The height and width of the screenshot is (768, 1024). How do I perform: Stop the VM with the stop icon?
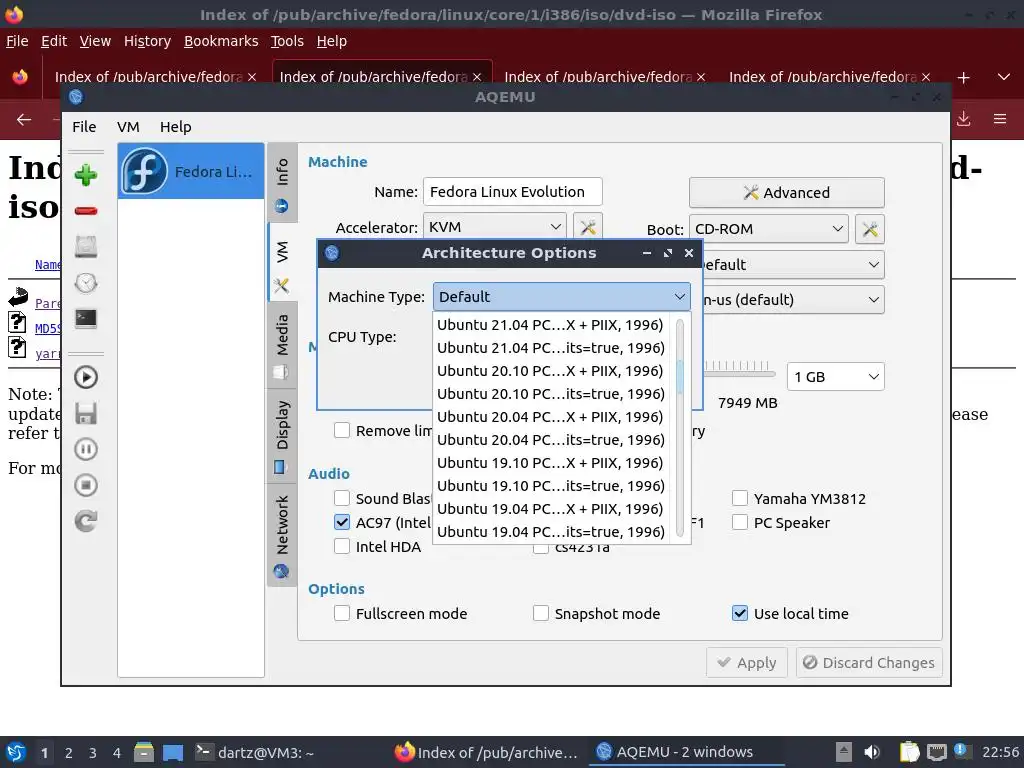point(86,485)
